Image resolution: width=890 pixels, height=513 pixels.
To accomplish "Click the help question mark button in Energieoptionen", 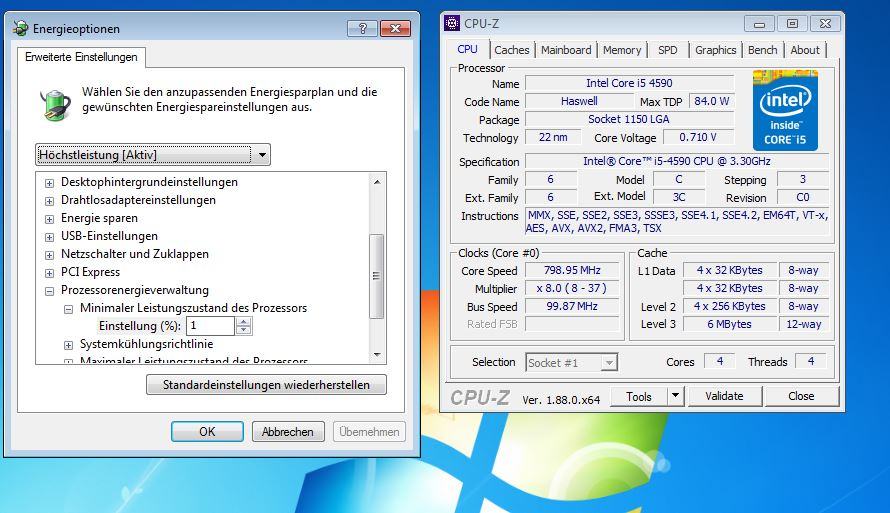I will click(362, 28).
